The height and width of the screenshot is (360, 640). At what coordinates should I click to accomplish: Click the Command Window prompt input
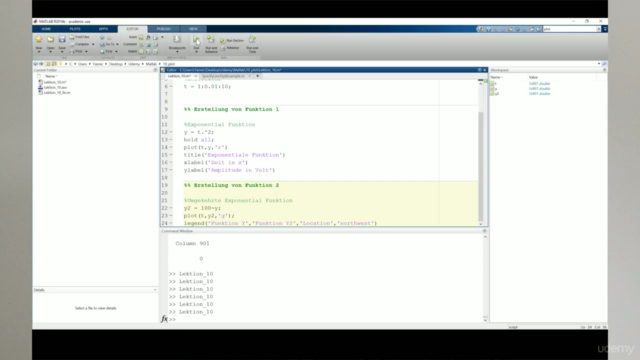(327, 319)
